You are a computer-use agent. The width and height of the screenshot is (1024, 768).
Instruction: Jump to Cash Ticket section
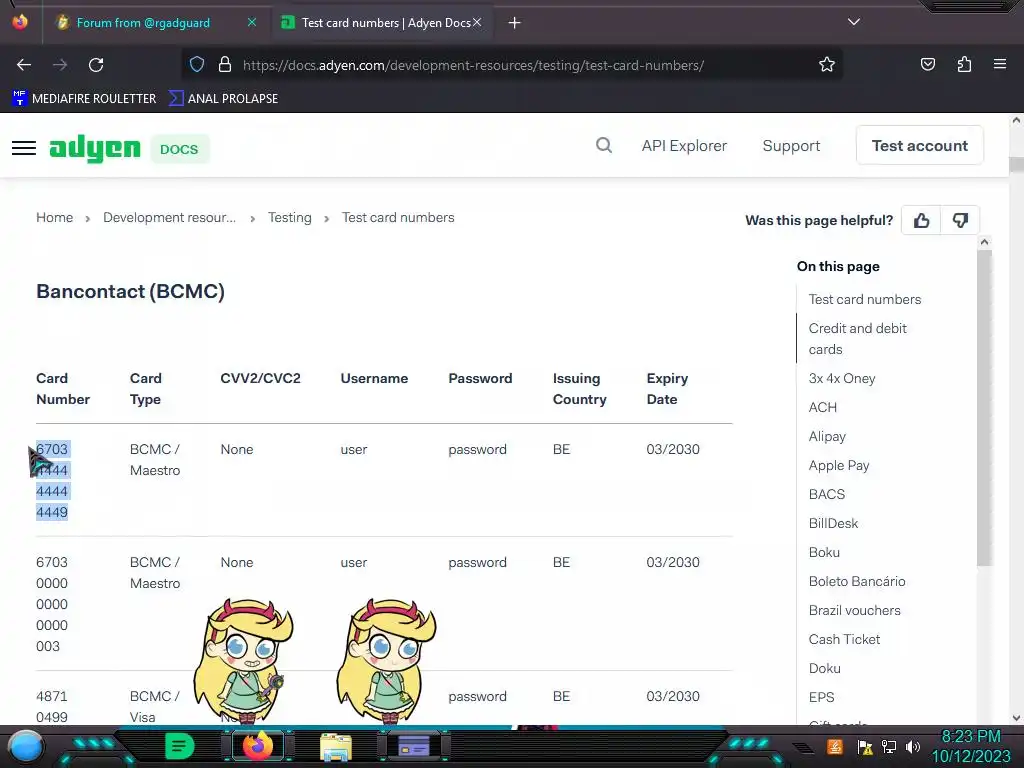(844, 639)
